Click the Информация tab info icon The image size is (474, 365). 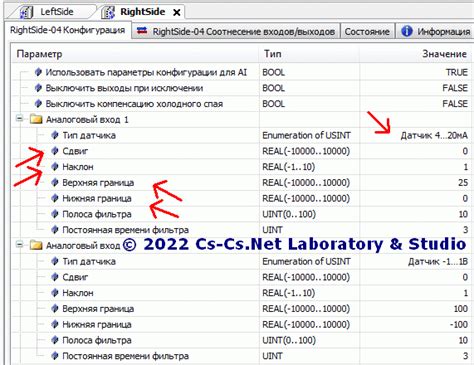(x=407, y=31)
